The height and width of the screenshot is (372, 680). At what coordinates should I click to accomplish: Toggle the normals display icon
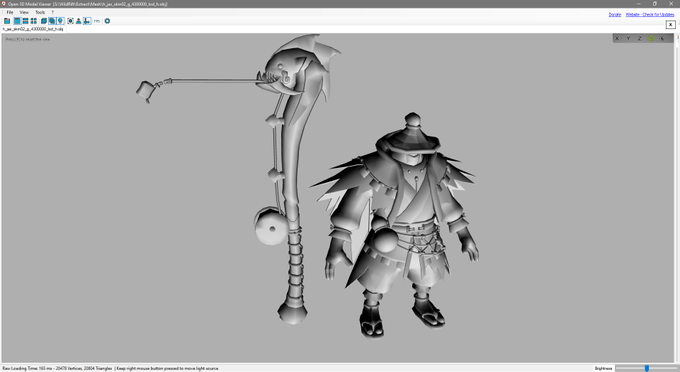(x=78, y=21)
